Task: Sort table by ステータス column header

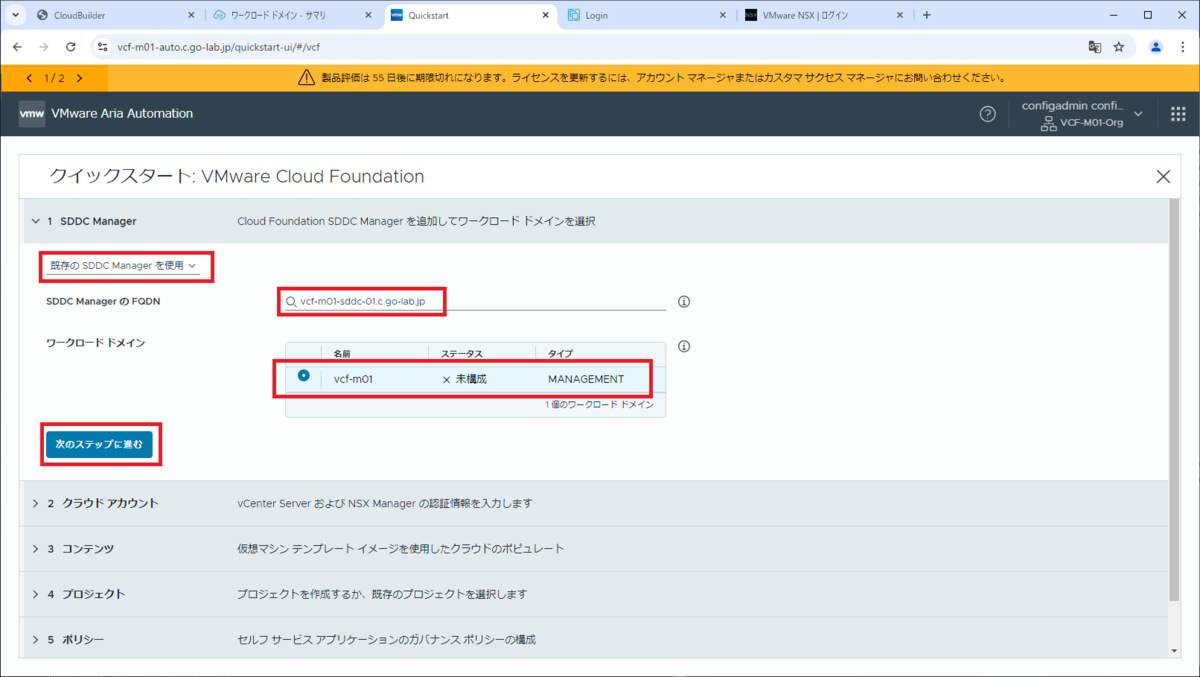Action: pos(462,354)
